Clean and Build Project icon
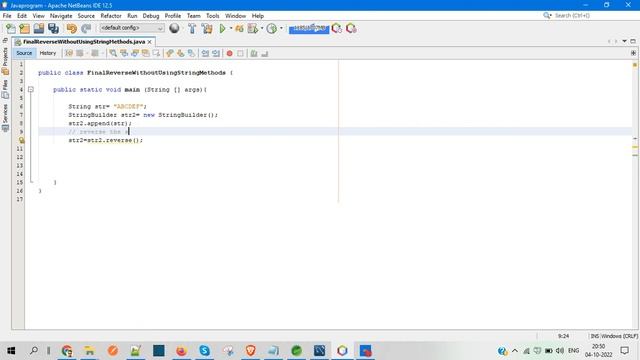This screenshot has width=640, height=360. tap(207, 28)
